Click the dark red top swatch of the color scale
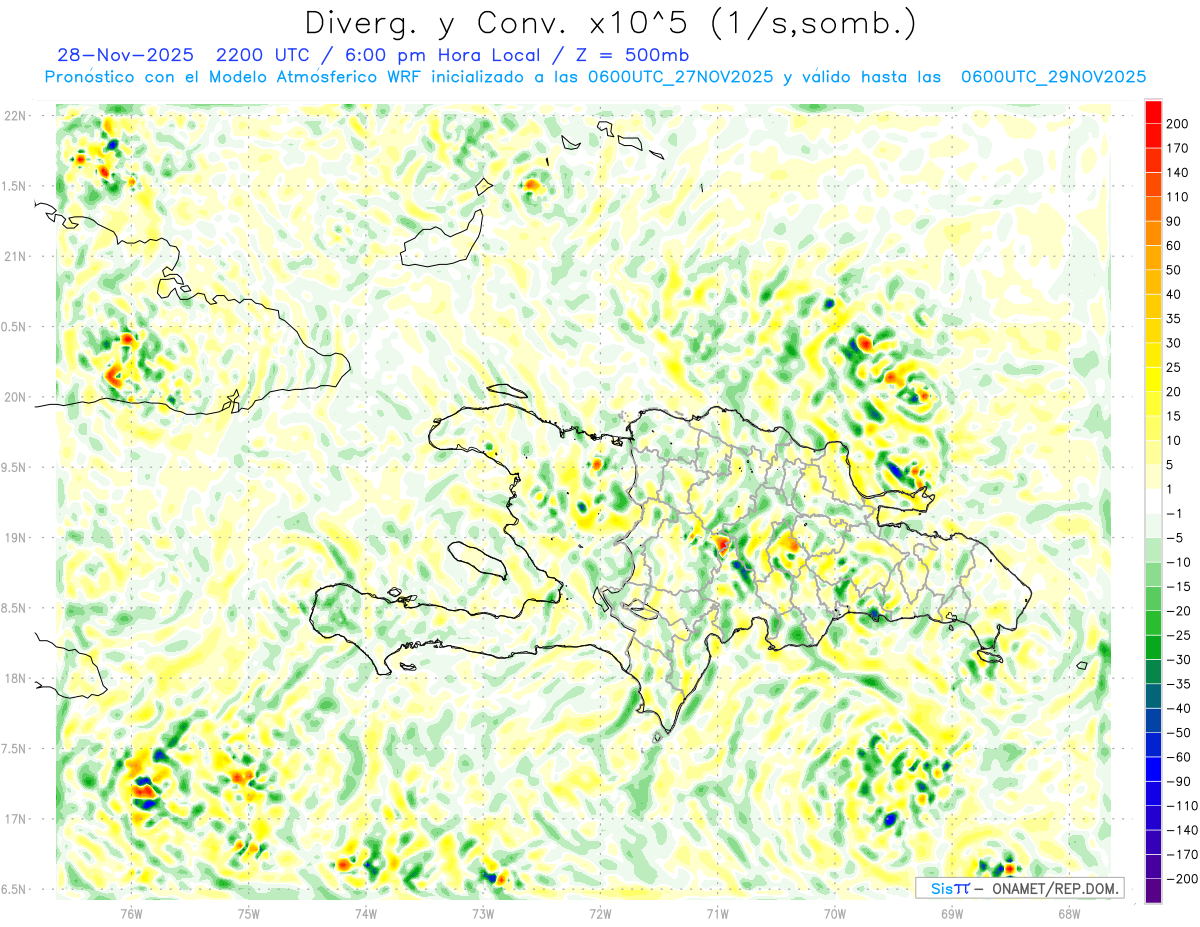Image resolution: width=1200 pixels, height=927 pixels. [x=1153, y=111]
